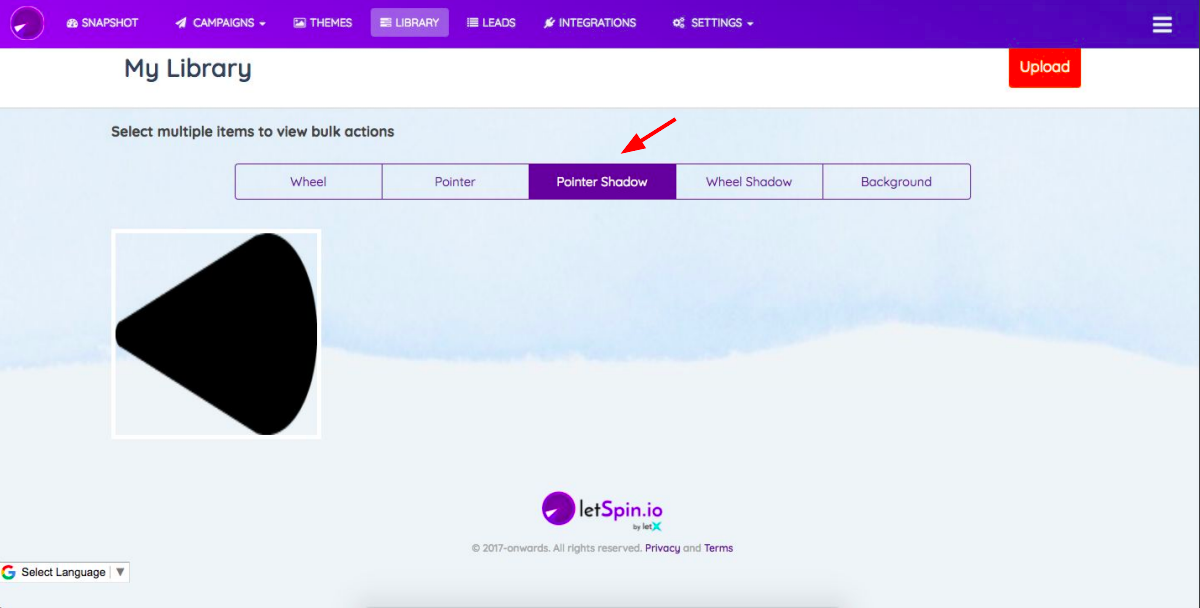Click the Google logo in language widget
1200x608 pixels.
click(9, 572)
